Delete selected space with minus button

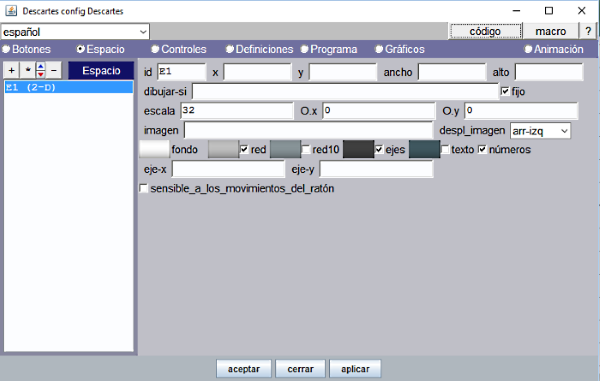[54, 70]
